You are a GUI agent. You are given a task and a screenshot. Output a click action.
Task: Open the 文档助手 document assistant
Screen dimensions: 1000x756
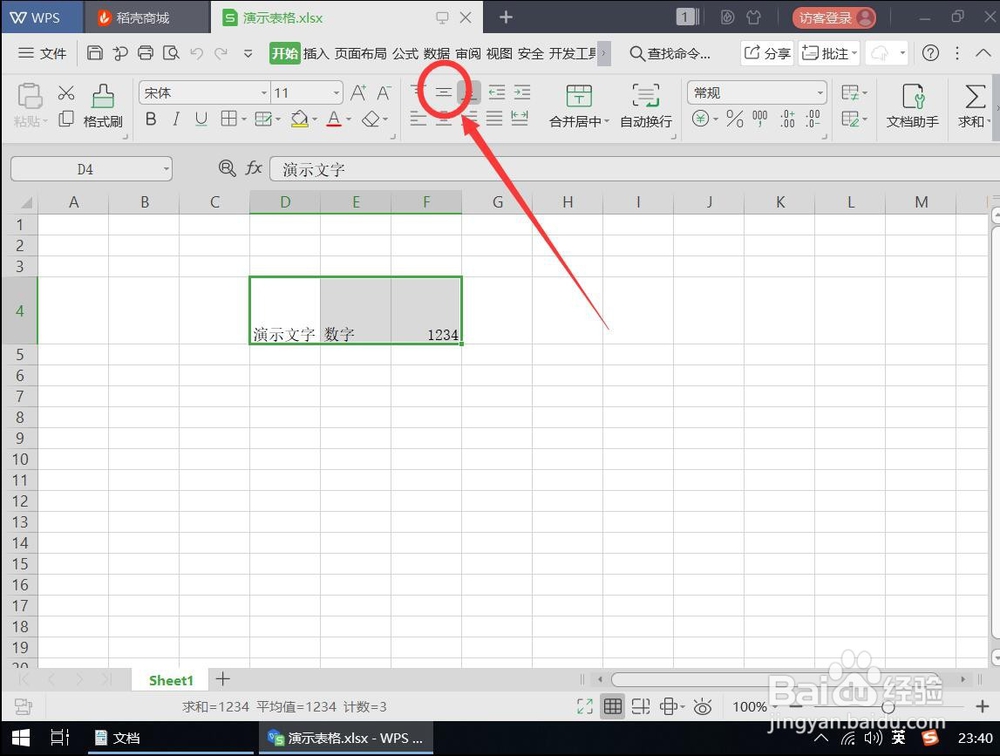tap(912, 107)
